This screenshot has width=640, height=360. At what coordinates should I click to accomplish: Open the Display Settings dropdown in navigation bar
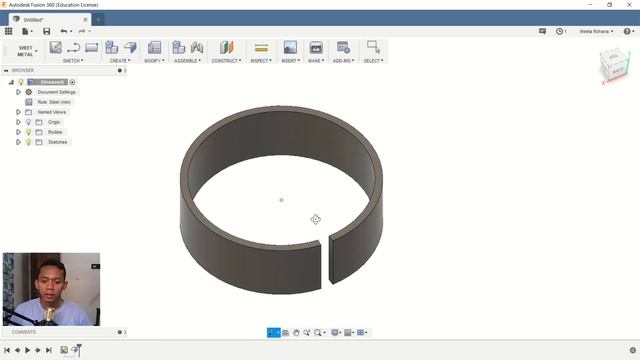[x=336, y=333]
